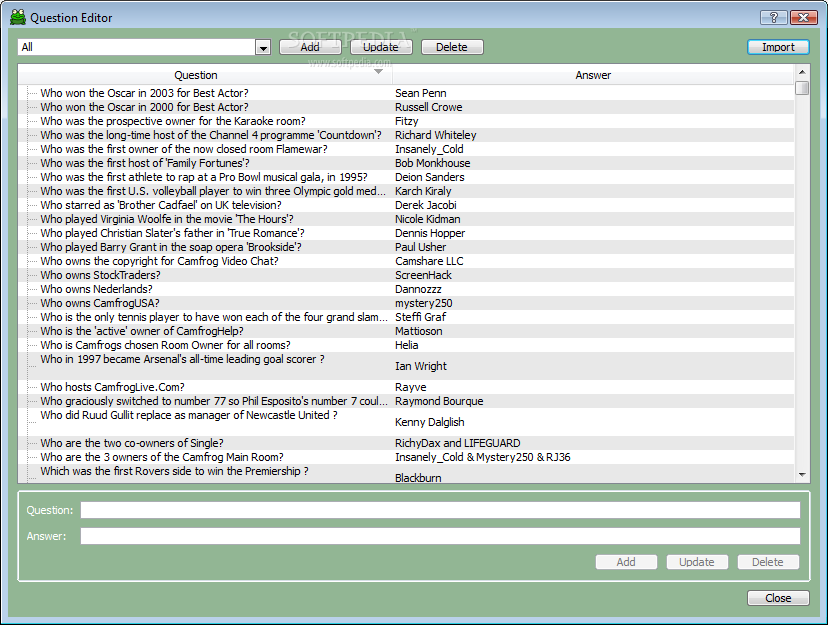Click the answer 'Camshare LLC'

pyautogui.click(x=429, y=261)
